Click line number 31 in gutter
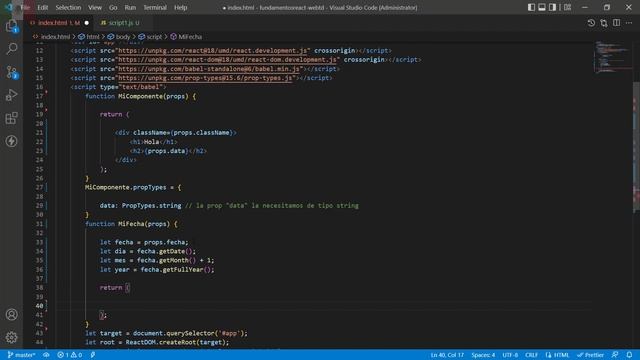 click(39, 224)
